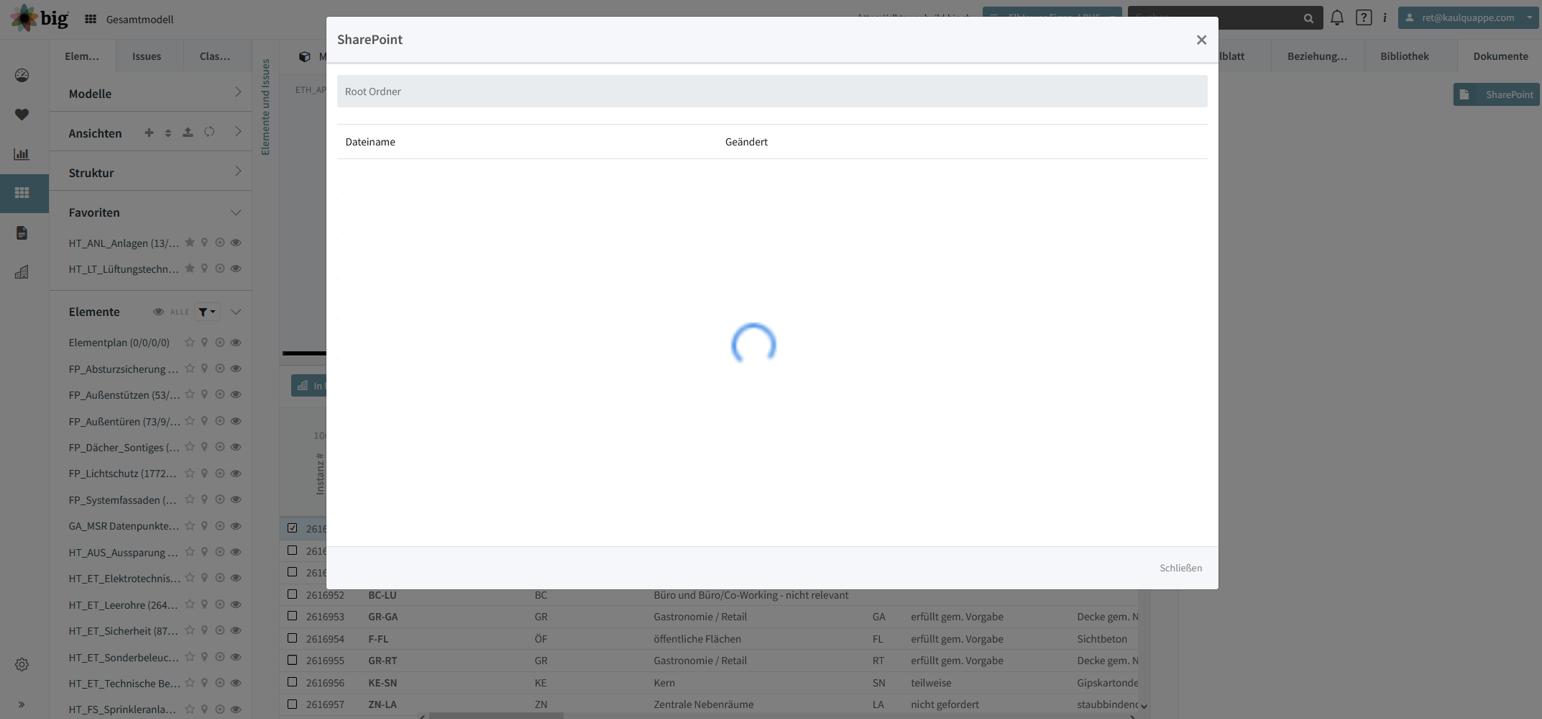Click the apps grid icon beside Gesamtmodell
This screenshot has width=1542, height=719.
tap(90, 19)
